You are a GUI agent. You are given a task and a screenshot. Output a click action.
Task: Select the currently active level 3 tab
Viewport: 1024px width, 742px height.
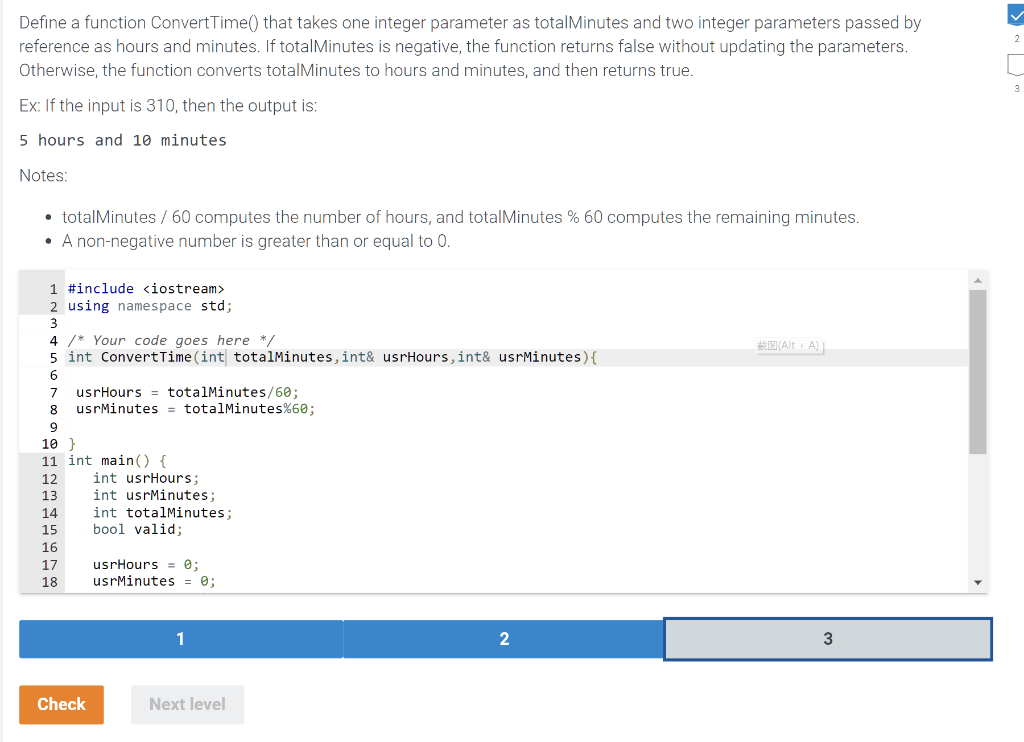point(827,638)
